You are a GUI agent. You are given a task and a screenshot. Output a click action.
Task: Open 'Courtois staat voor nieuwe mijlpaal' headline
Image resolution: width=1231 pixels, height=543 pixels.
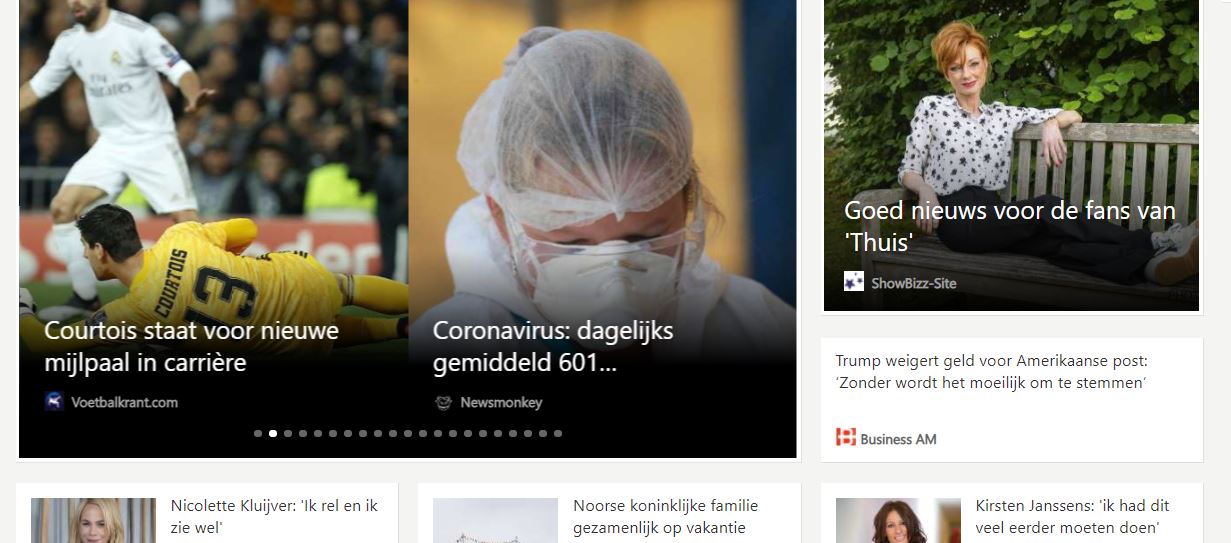(192, 346)
